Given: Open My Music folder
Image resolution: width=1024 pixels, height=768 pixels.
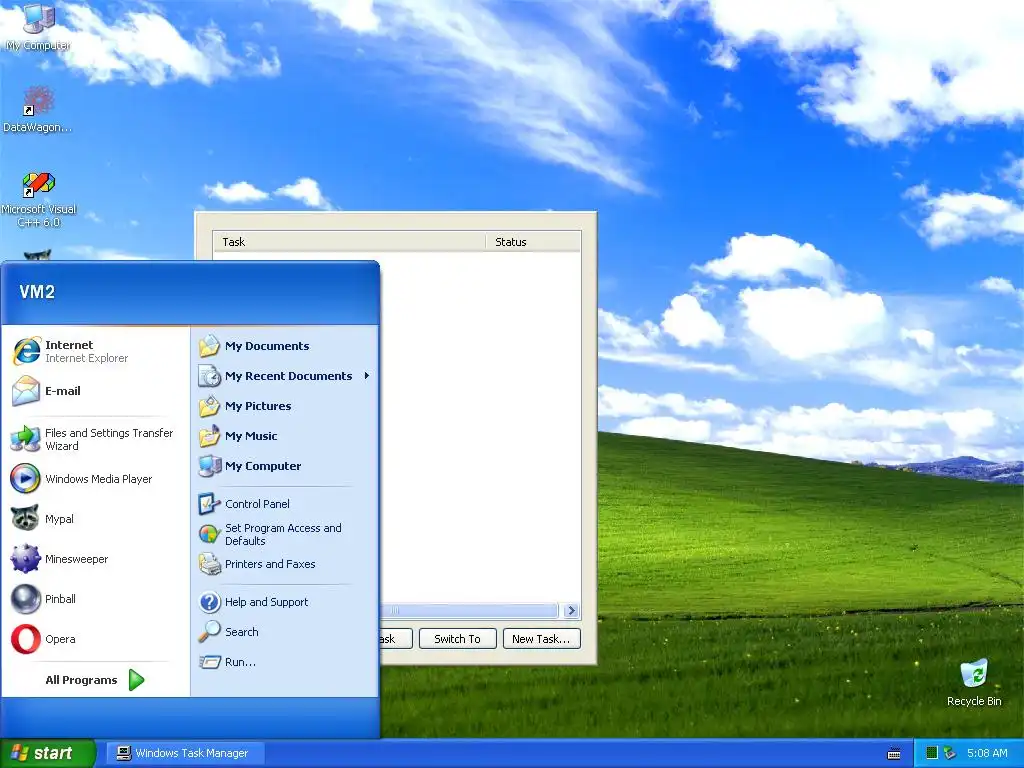Looking at the screenshot, I should tap(285, 436).
